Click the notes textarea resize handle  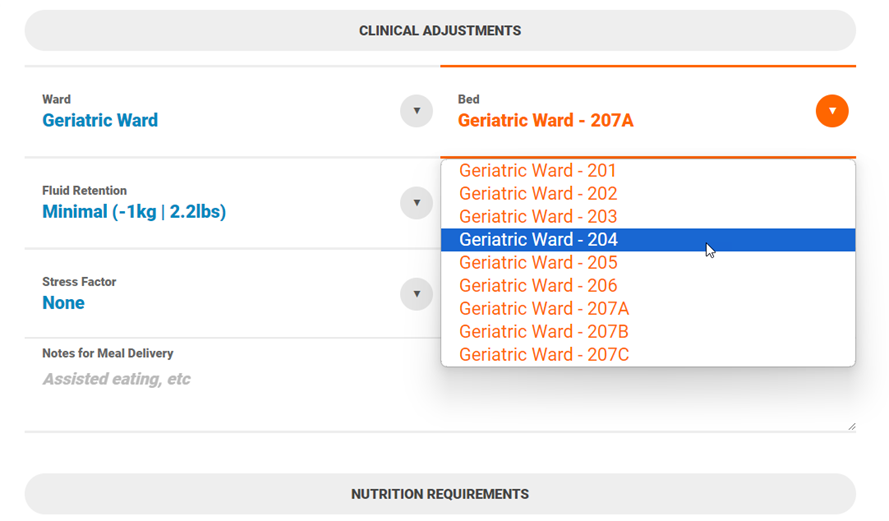tap(851, 426)
